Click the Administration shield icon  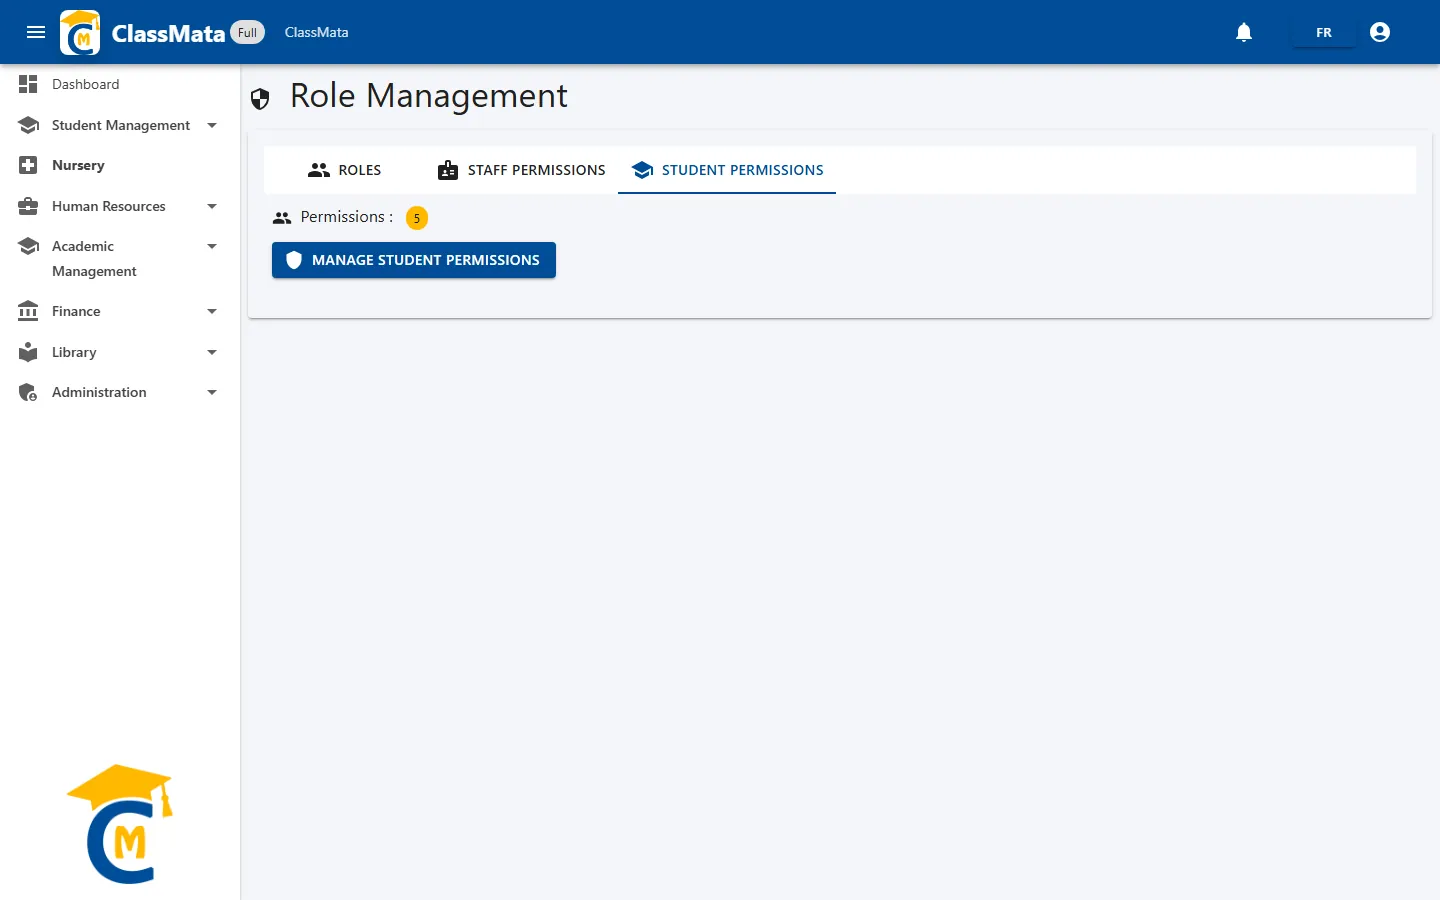[x=28, y=392]
